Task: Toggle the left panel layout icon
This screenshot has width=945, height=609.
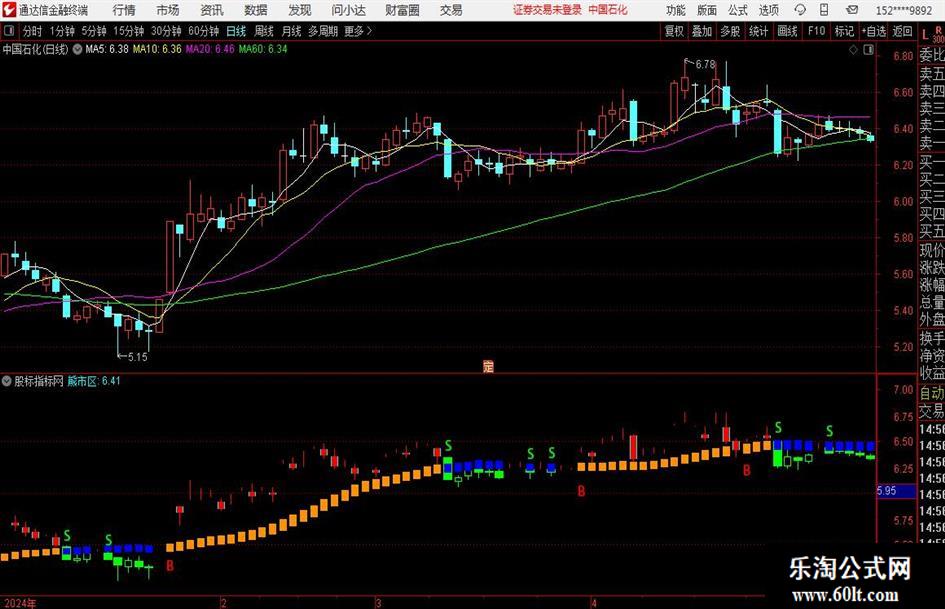Action: [8, 30]
